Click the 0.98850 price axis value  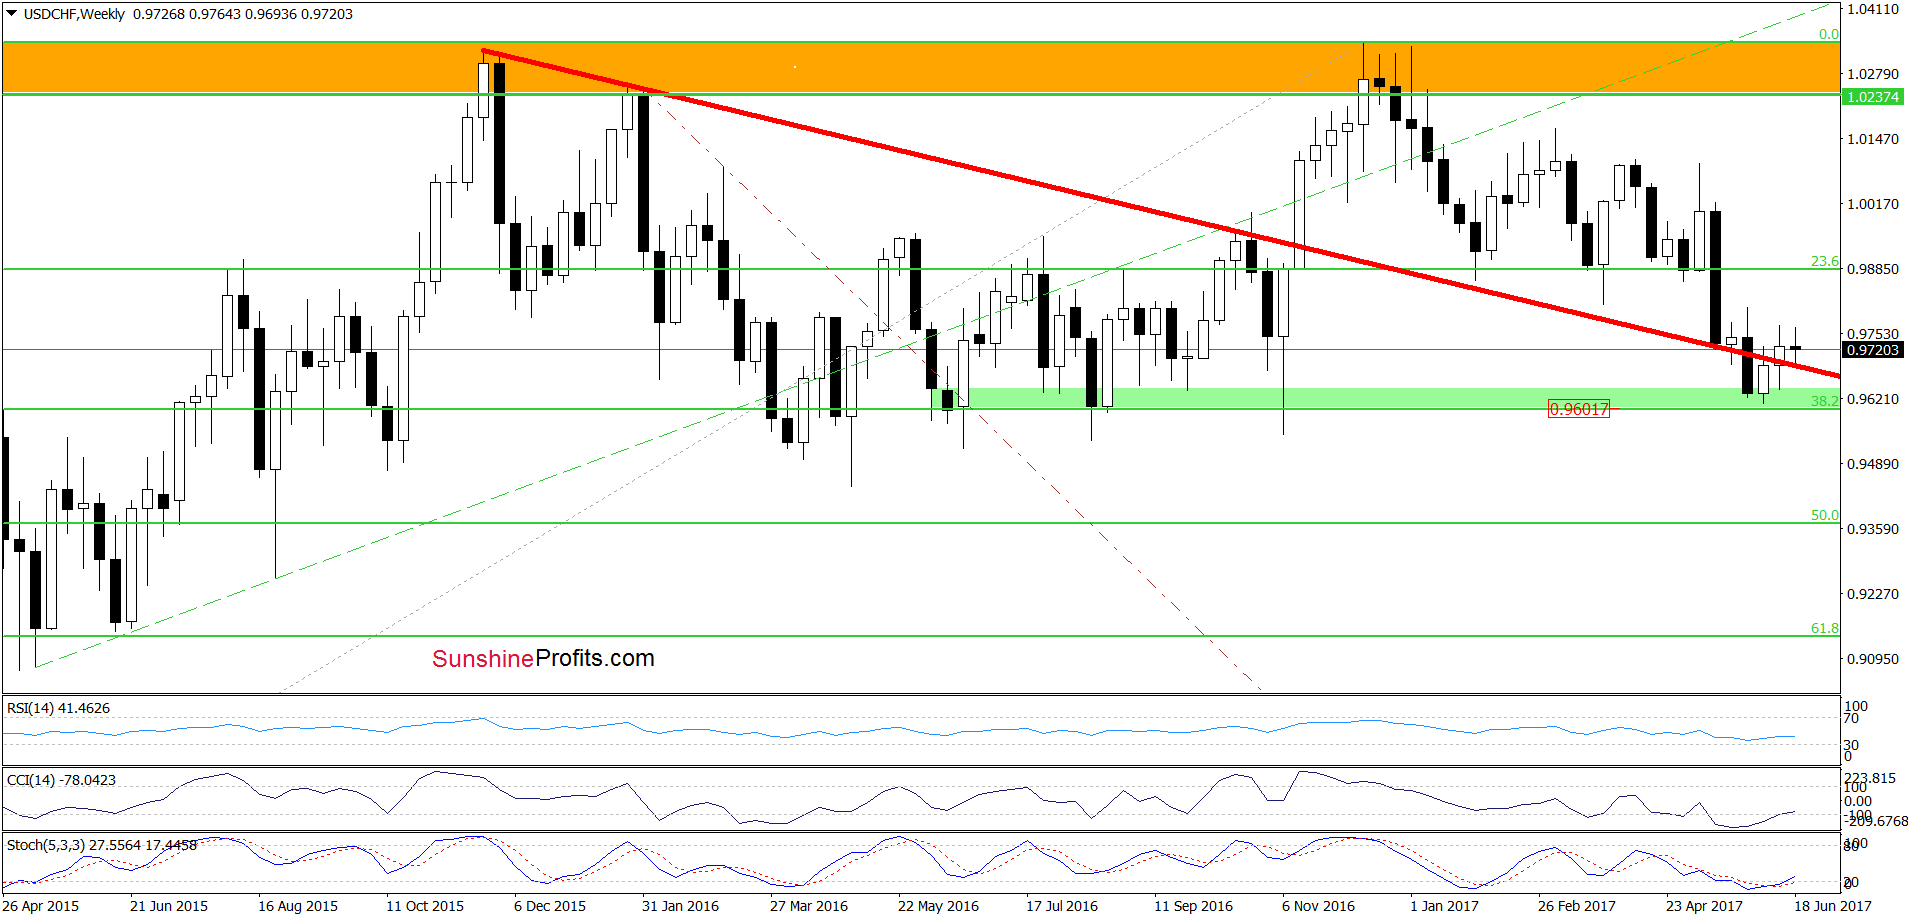[1872, 269]
